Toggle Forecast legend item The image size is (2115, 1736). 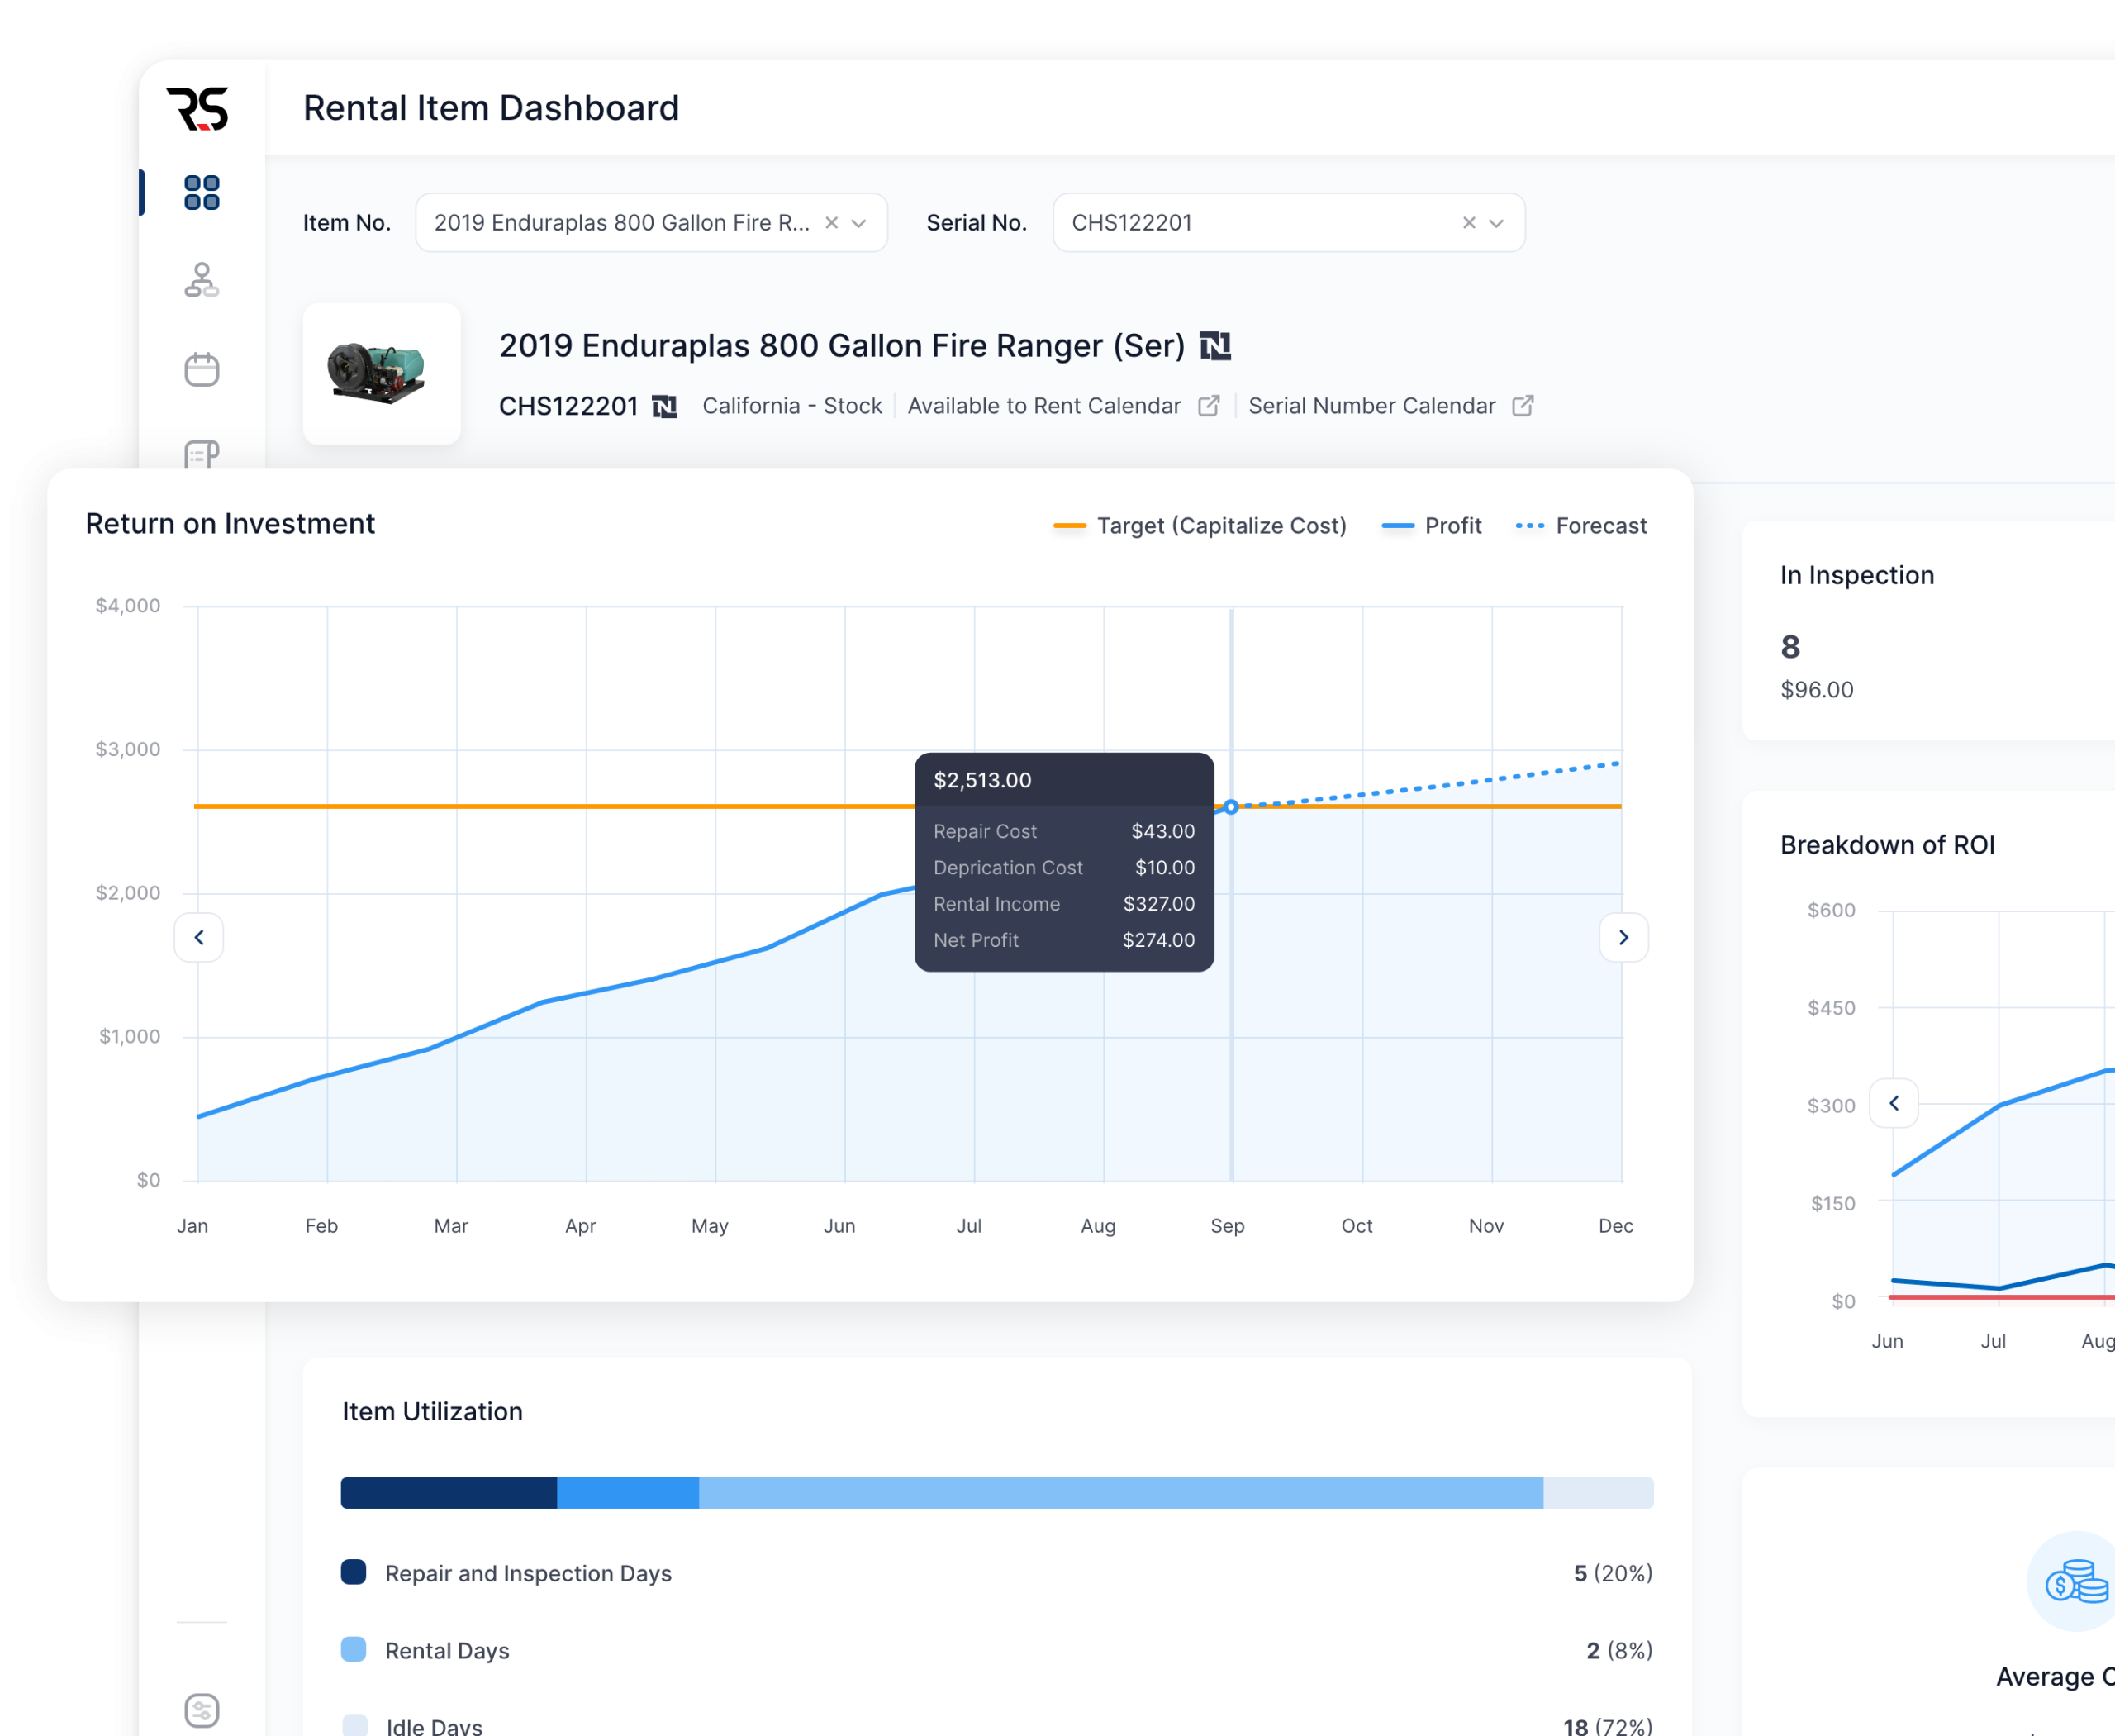[1581, 526]
